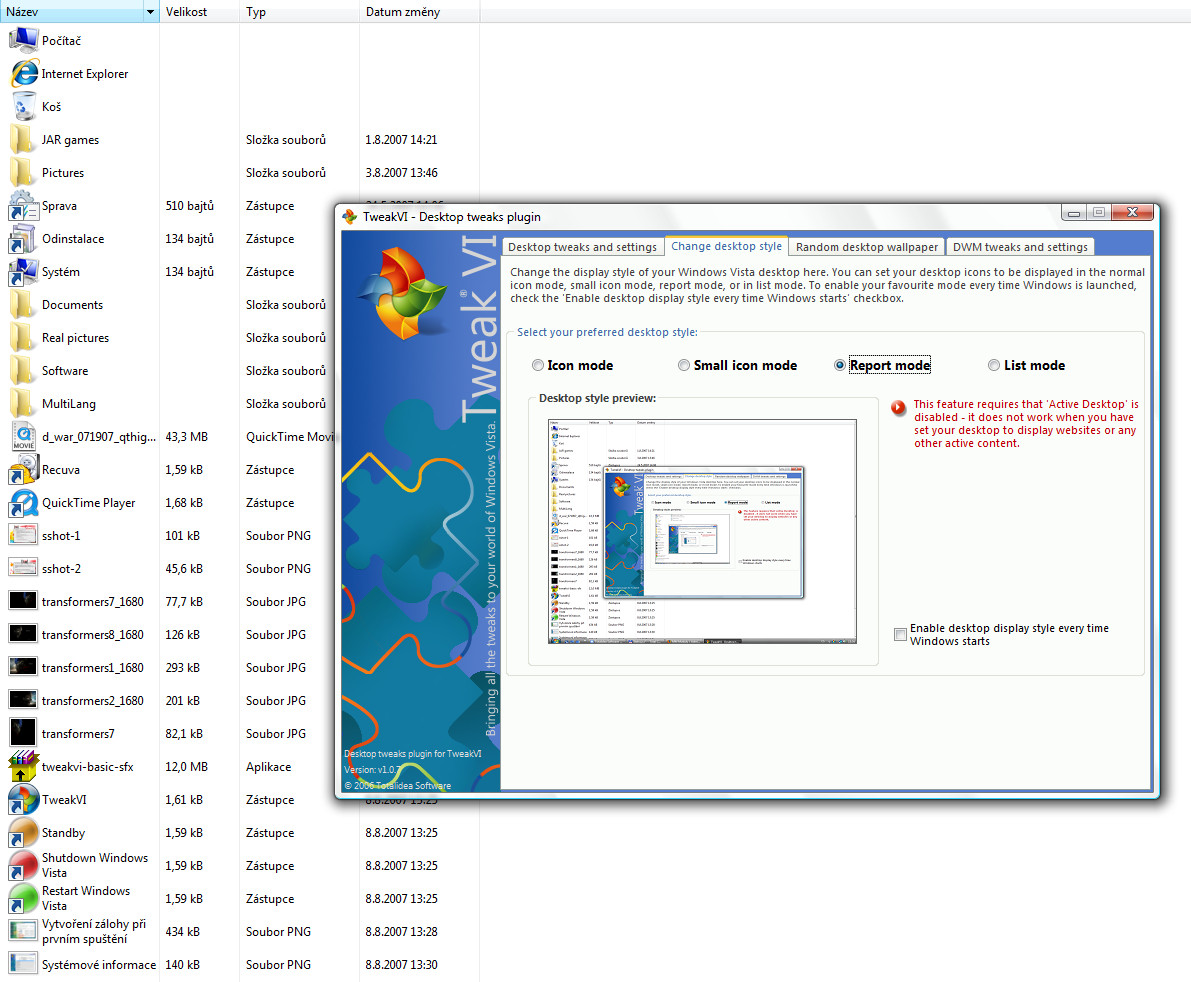Screen dimensions: 1191x982
Task: Click the red Active Desktop warning icon
Action: (x=899, y=407)
